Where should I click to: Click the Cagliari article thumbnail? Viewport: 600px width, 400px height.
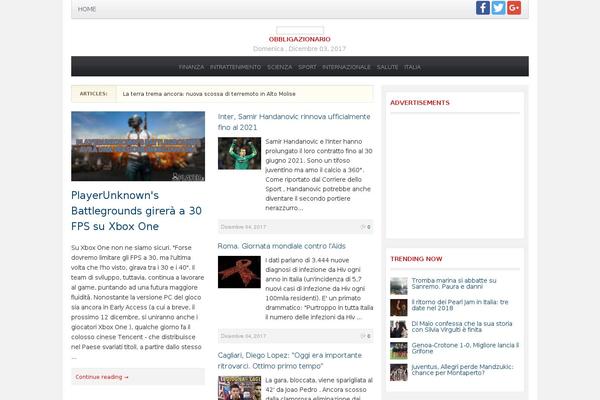click(x=239, y=388)
